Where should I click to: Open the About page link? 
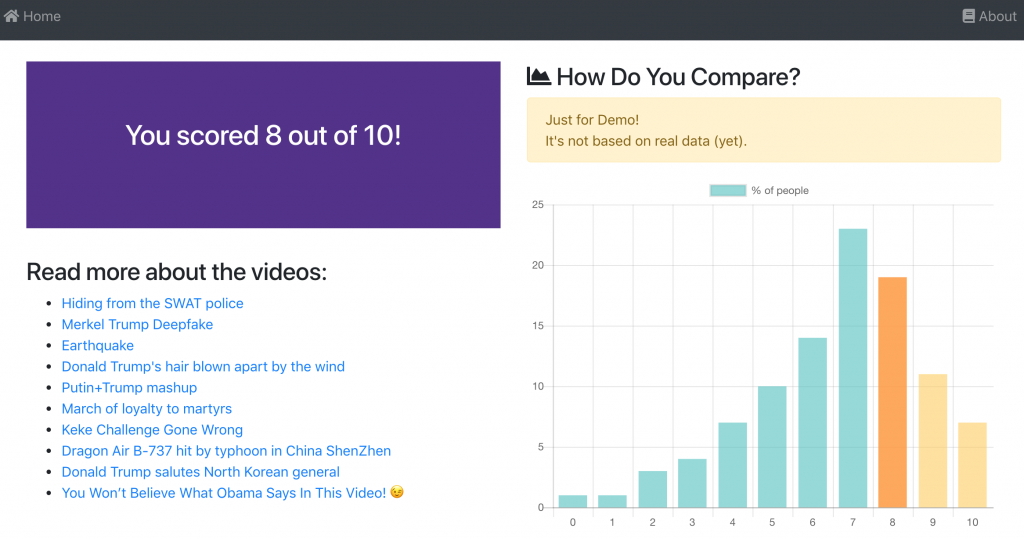pos(989,16)
